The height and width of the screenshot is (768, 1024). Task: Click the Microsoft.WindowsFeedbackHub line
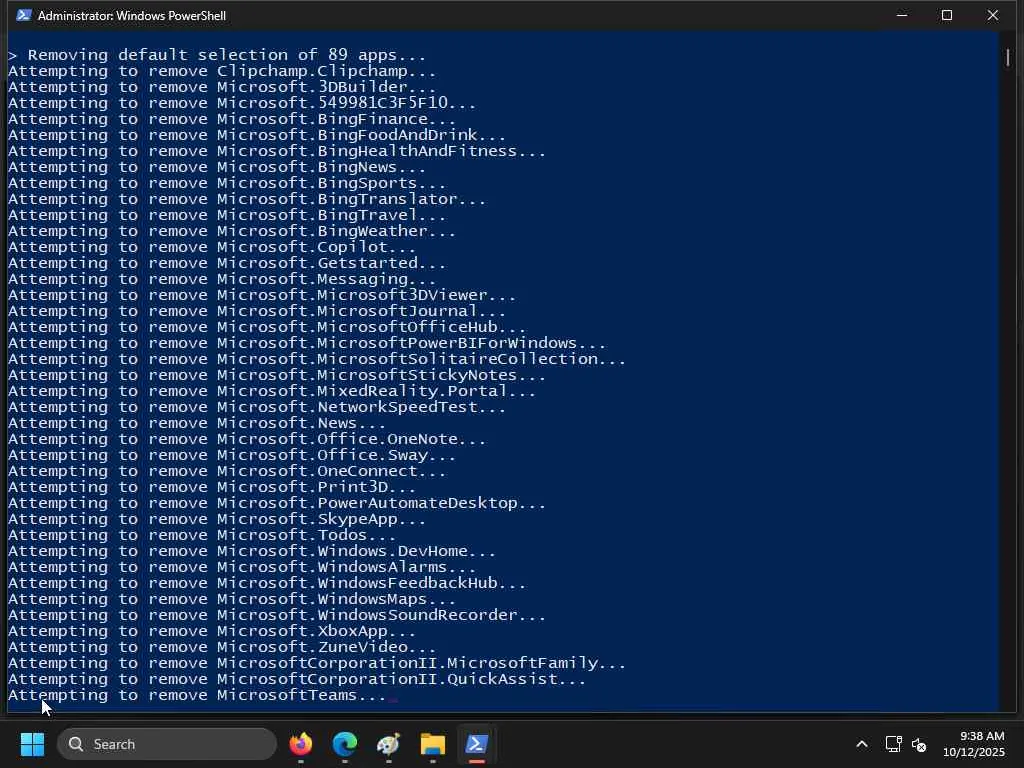pyautogui.click(x=267, y=583)
